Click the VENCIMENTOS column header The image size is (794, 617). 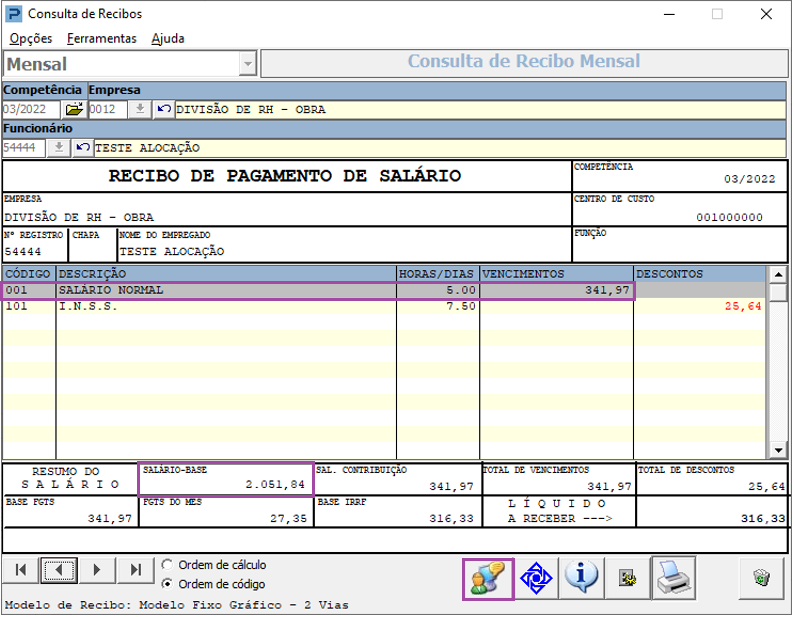557,274
